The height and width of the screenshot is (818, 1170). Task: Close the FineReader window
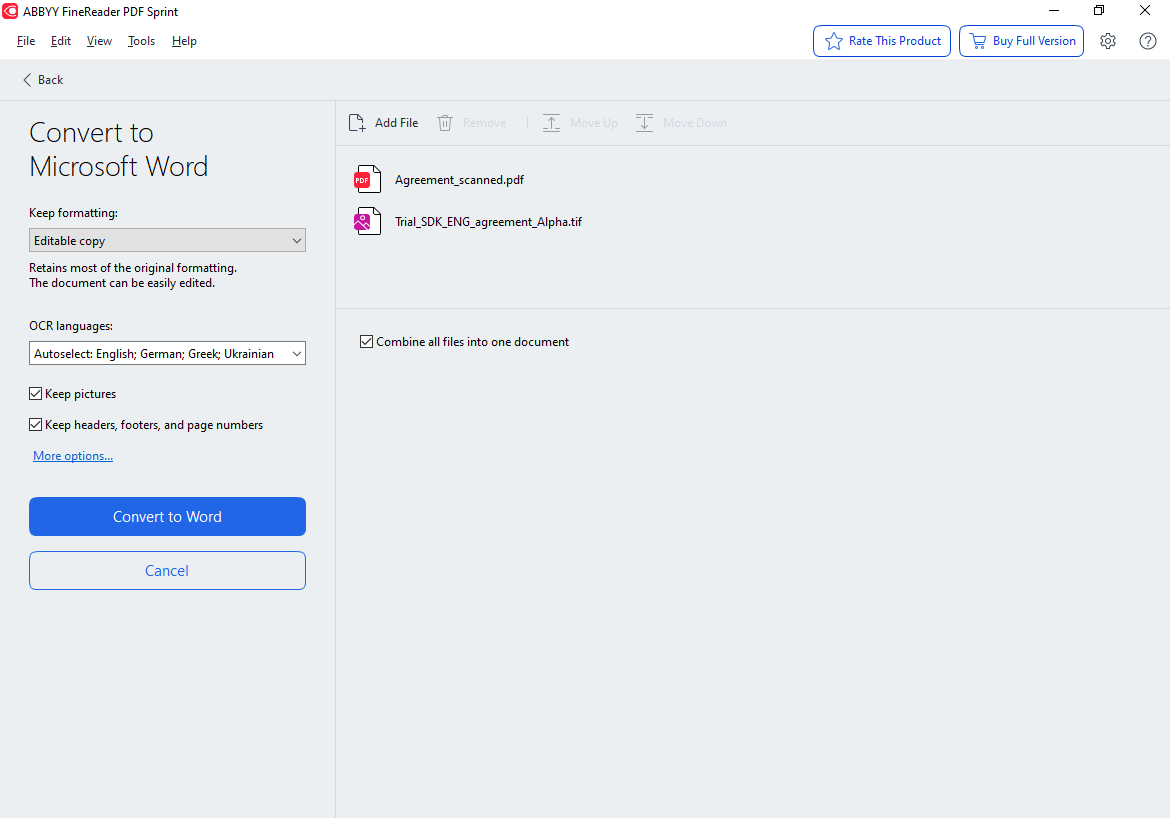1145,10
